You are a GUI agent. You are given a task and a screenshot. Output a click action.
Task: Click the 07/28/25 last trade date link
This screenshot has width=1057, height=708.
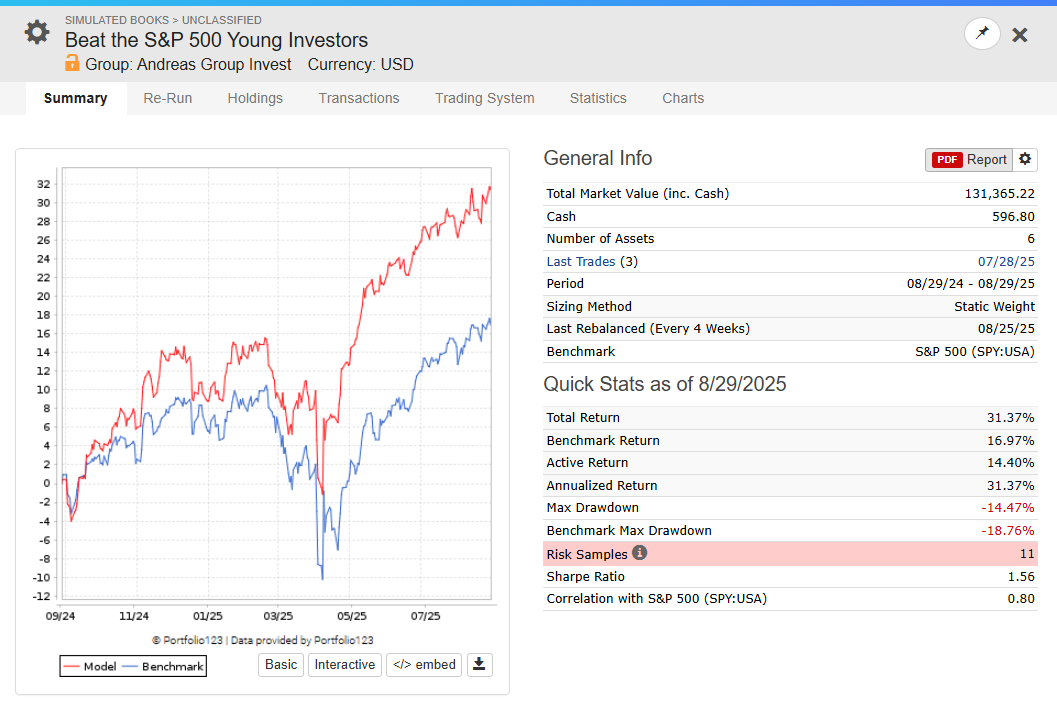coord(1006,262)
